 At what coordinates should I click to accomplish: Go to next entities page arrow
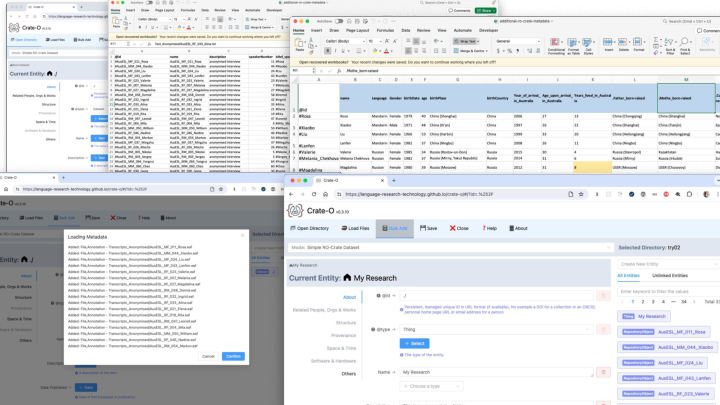694,302
